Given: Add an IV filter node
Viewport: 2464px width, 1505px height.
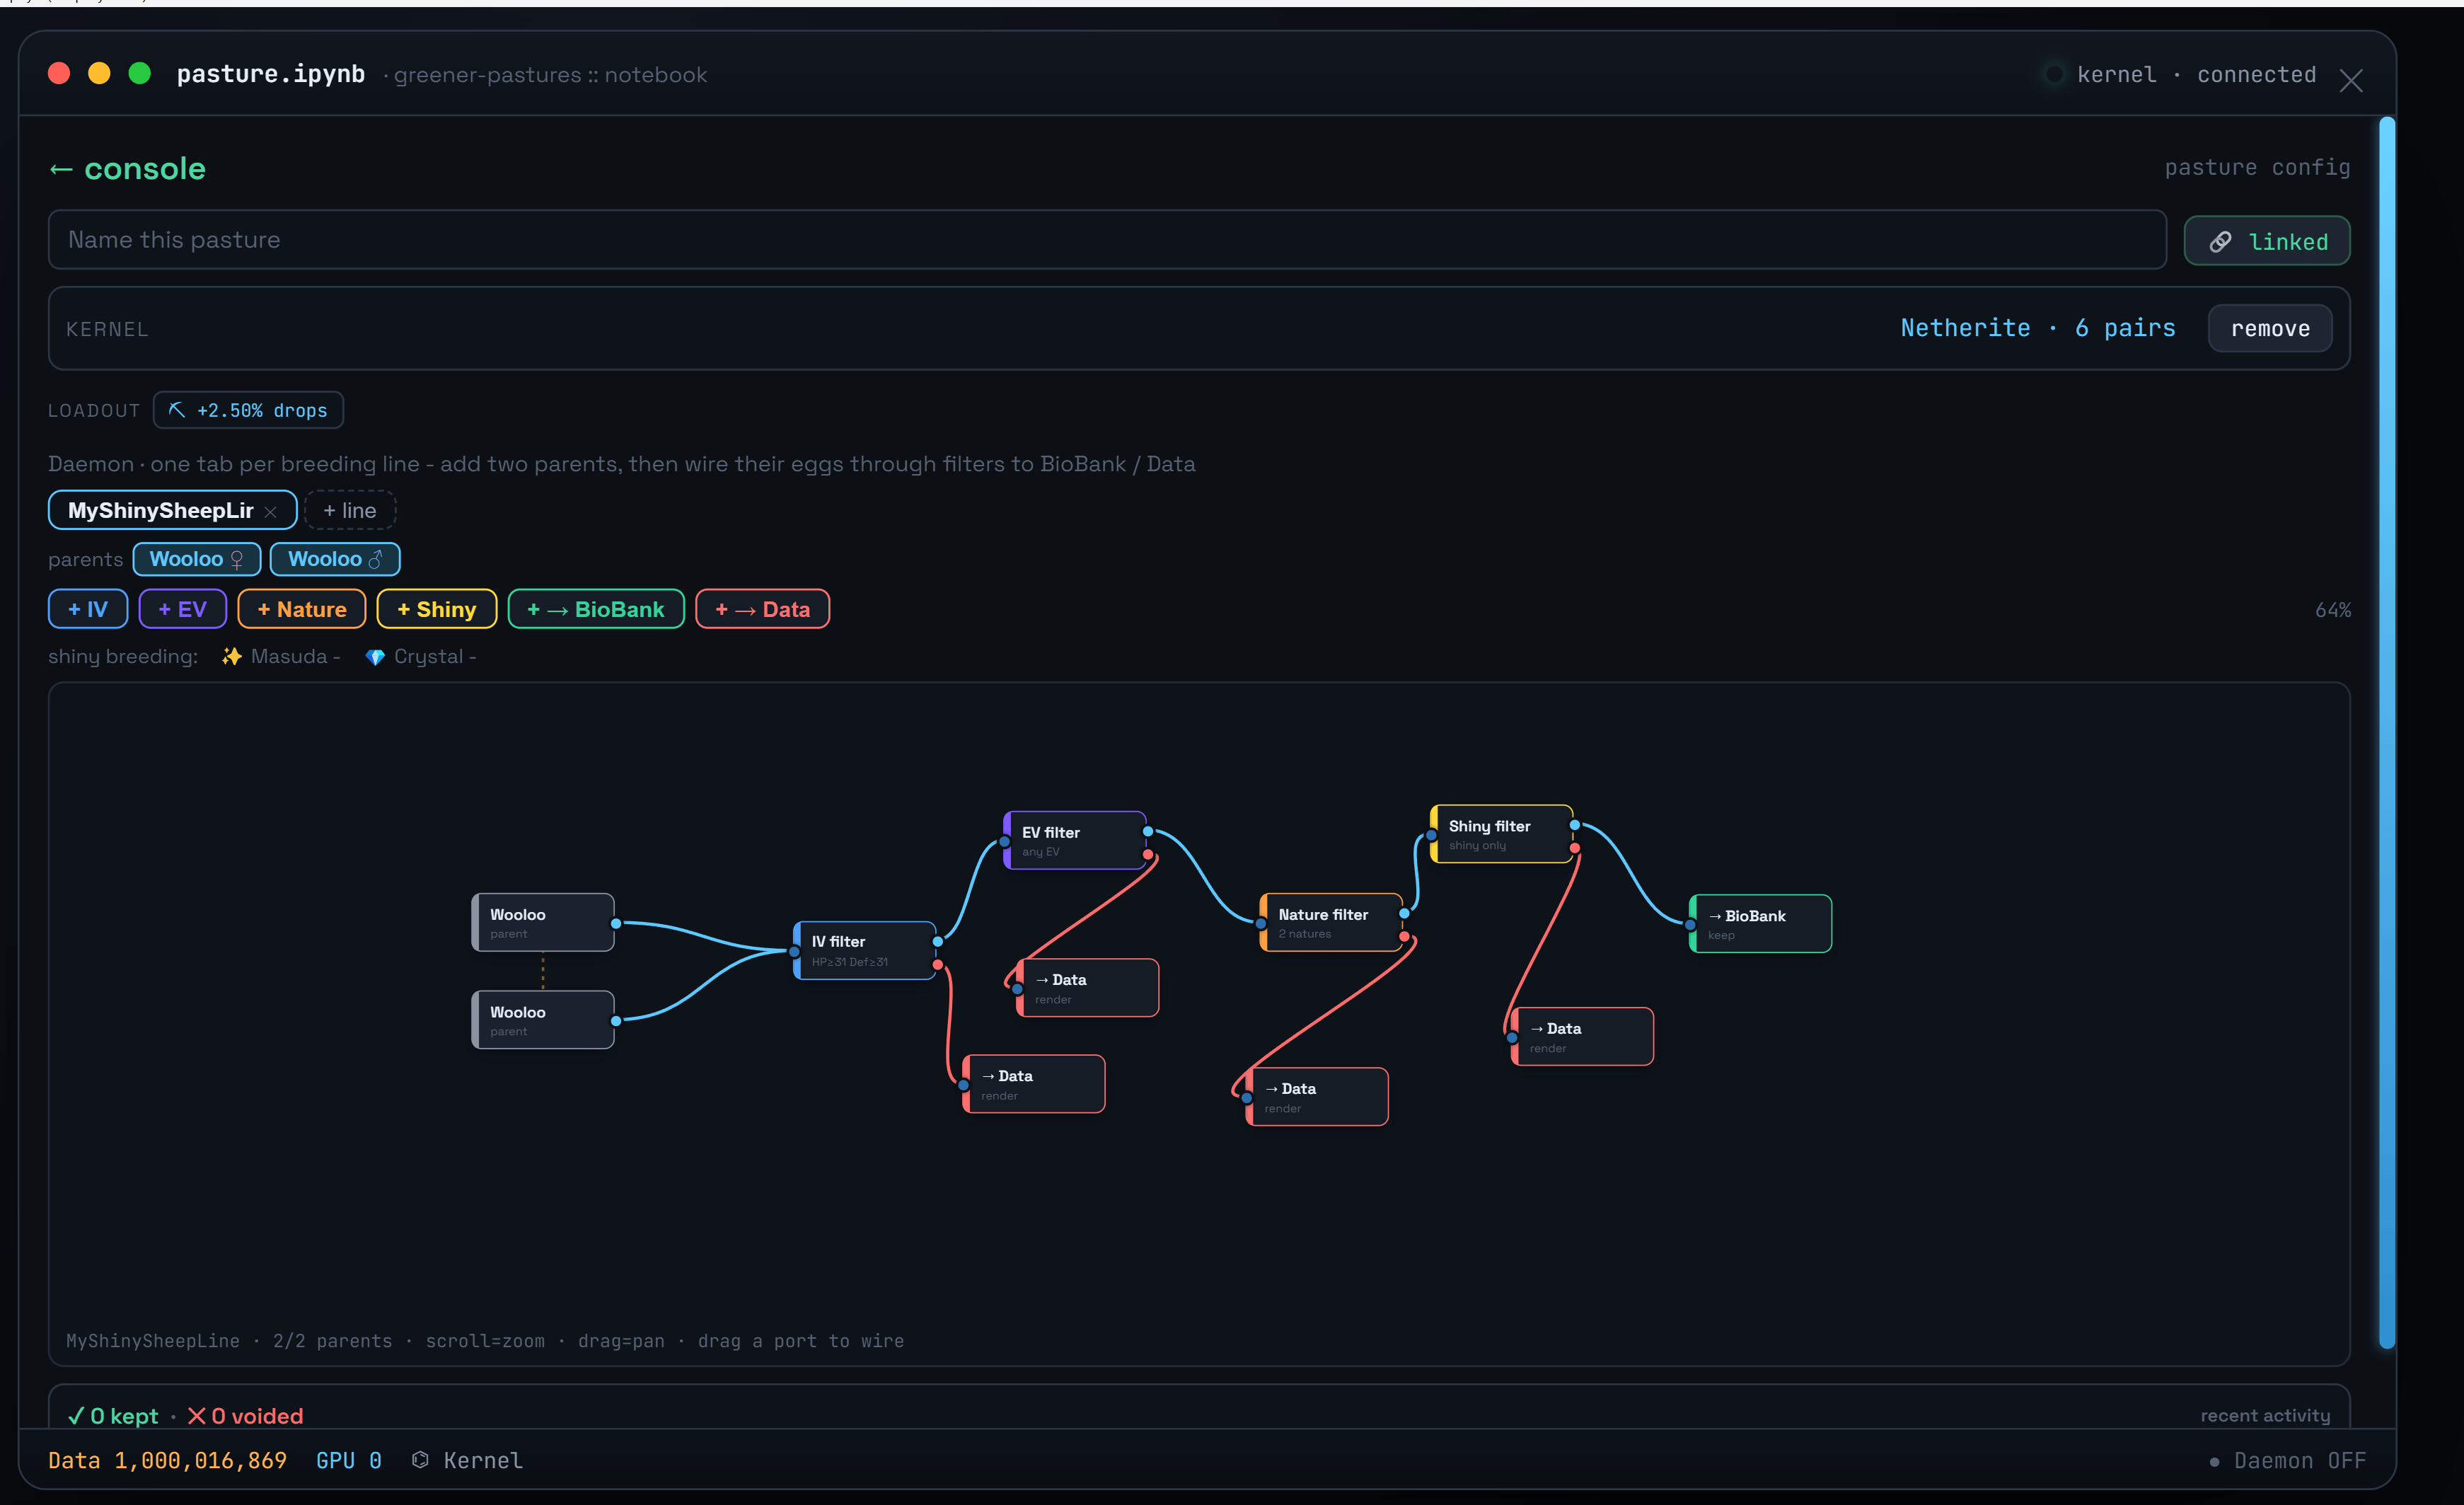Looking at the screenshot, I should pos(88,609).
